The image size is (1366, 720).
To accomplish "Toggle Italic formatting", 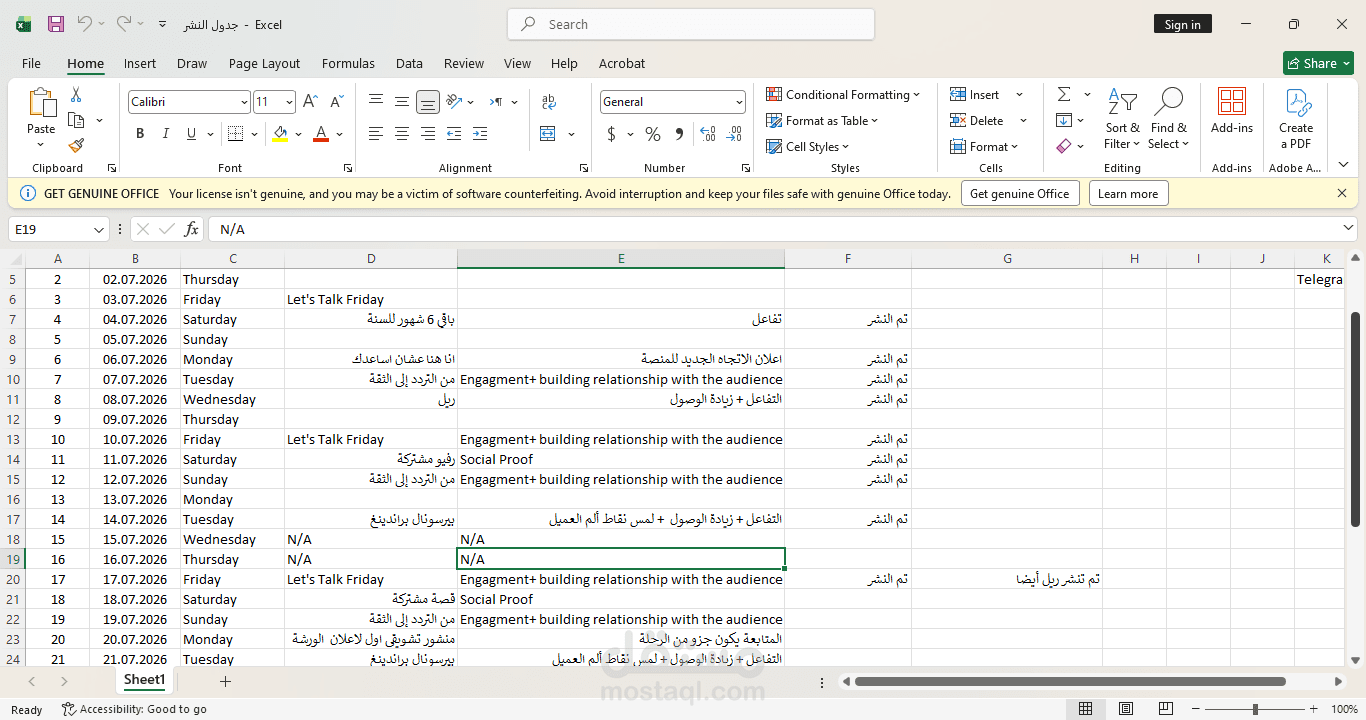I will tap(166, 134).
